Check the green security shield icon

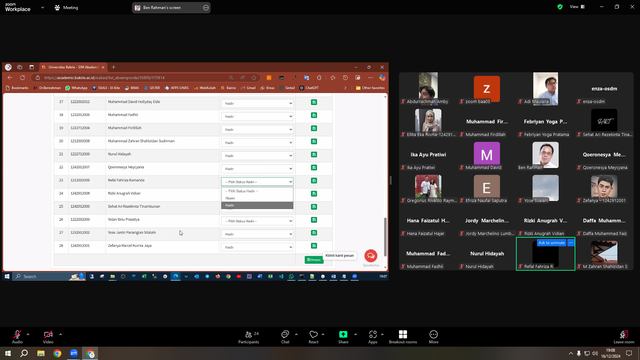click(x=560, y=7)
